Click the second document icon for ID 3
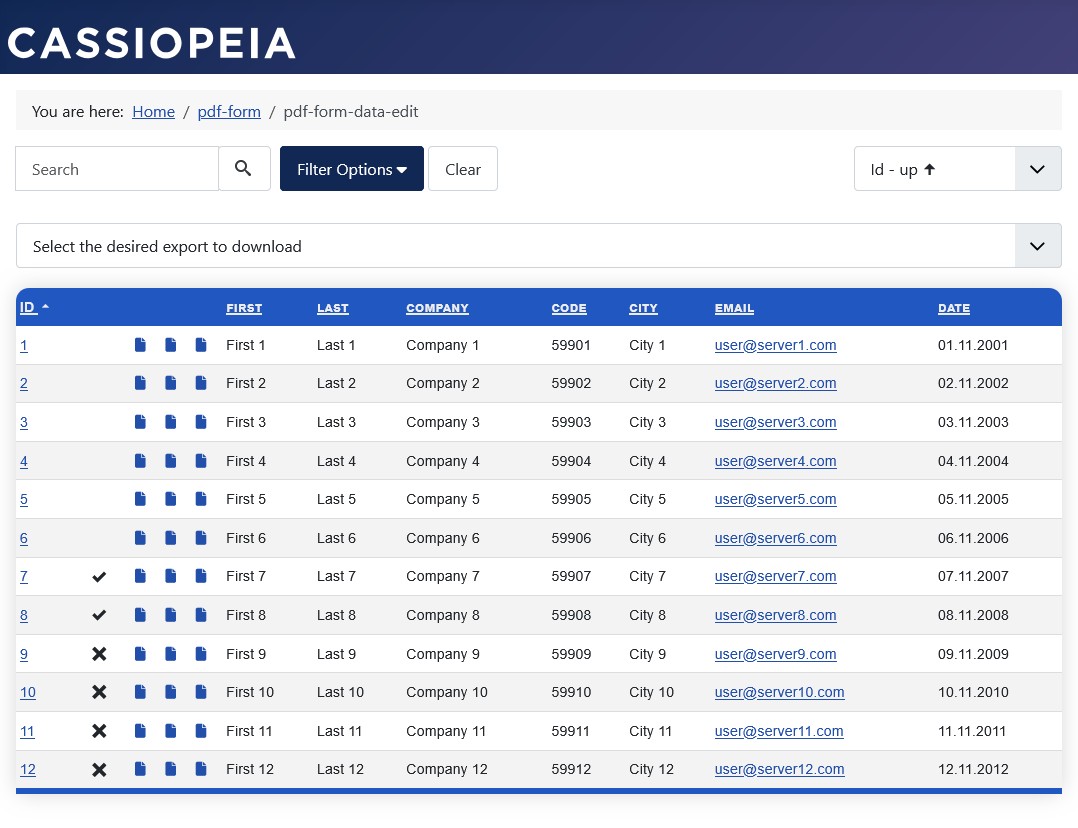This screenshot has height=828, width=1078. pyautogui.click(x=170, y=421)
